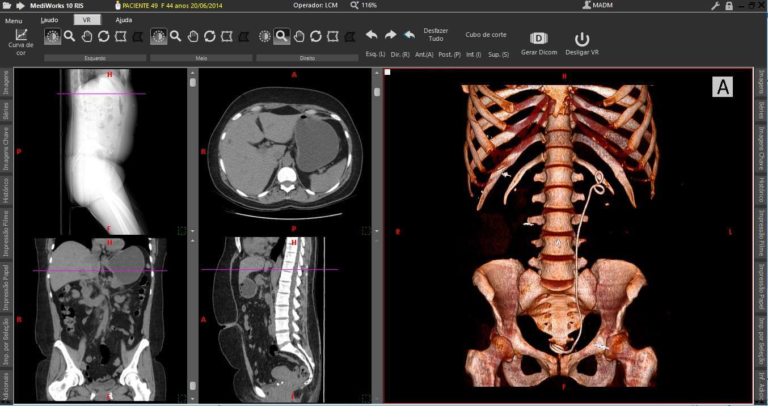Click the blue Desfazer Tudo arrow icon
Screen dimensions: 768x406
(x=409, y=35)
